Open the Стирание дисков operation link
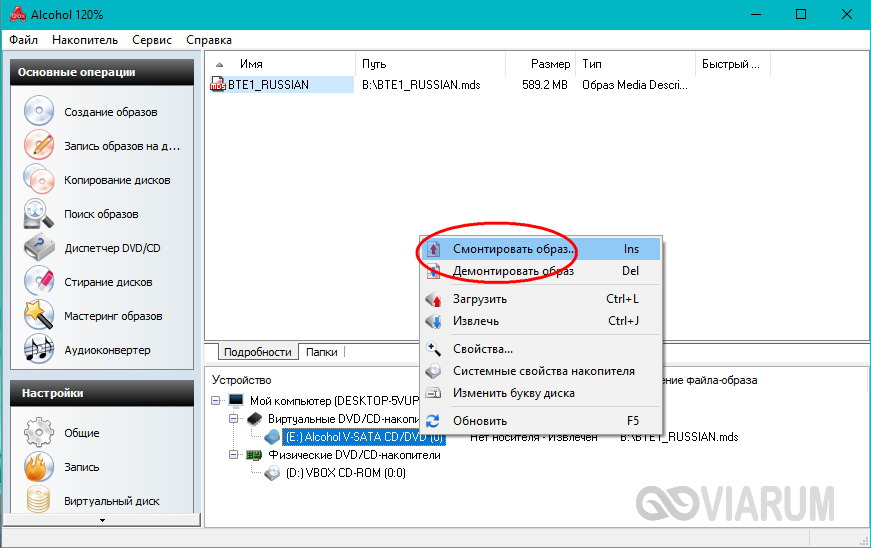Viewport: 871px width, 548px height. pos(108,282)
